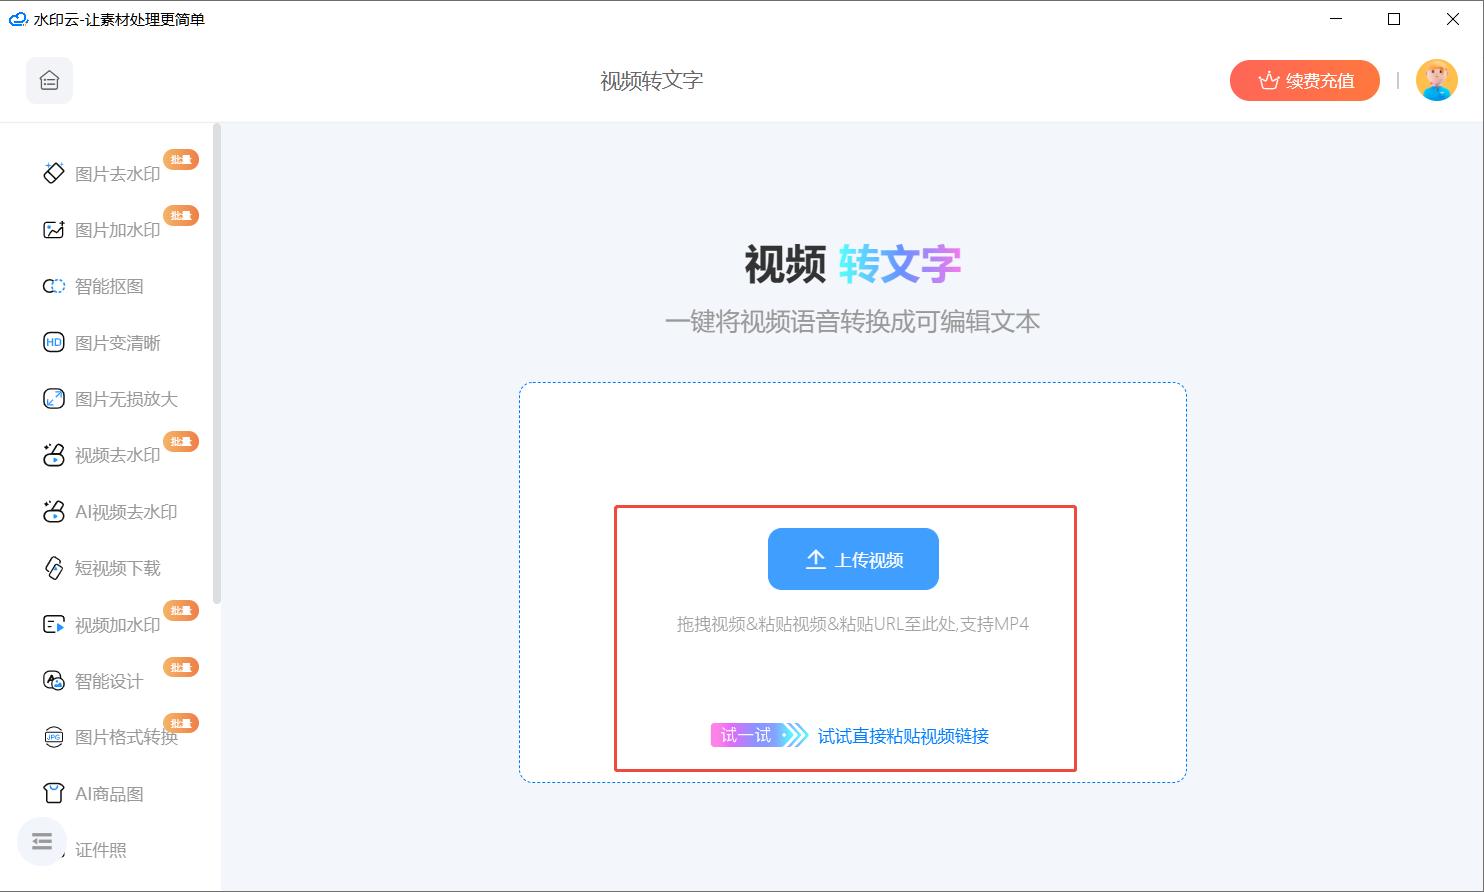Image resolution: width=1484 pixels, height=892 pixels.
Task: Click the user avatar at top right
Action: pyautogui.click(x=1436, y=80)
